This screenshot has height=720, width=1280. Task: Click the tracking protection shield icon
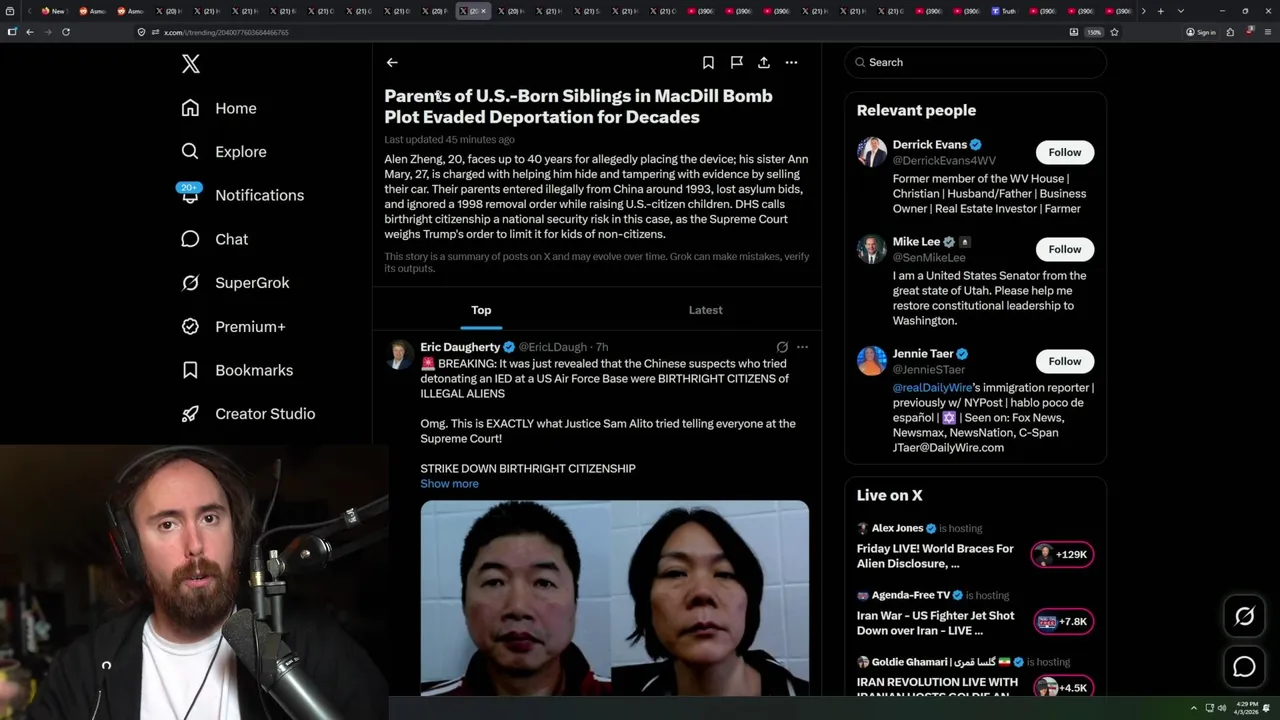[x=141, y=32]
